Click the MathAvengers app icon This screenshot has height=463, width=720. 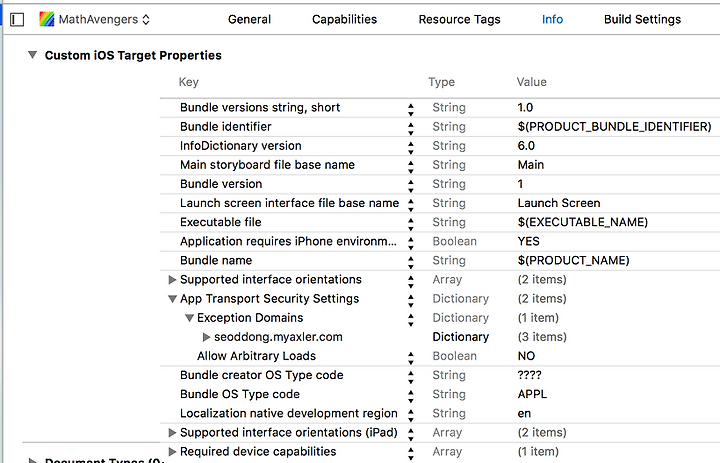pyautogui.click(x=47, y=19)
